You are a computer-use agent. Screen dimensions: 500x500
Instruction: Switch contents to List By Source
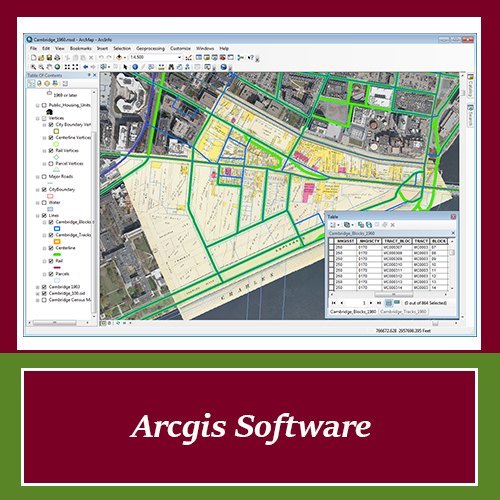[x=39, y=83]
